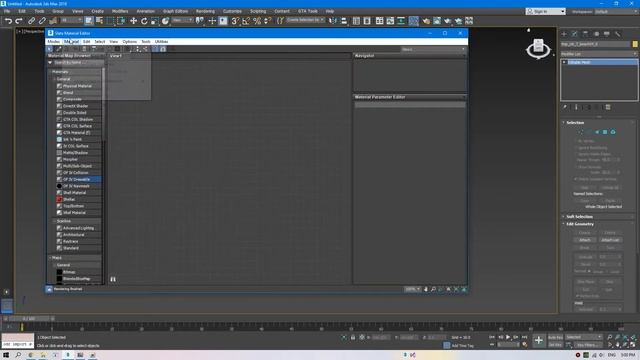Image resolution: width=640 pixels, height=360 pixels.
Task: Click the time slider handle
Action: point(29,318)
